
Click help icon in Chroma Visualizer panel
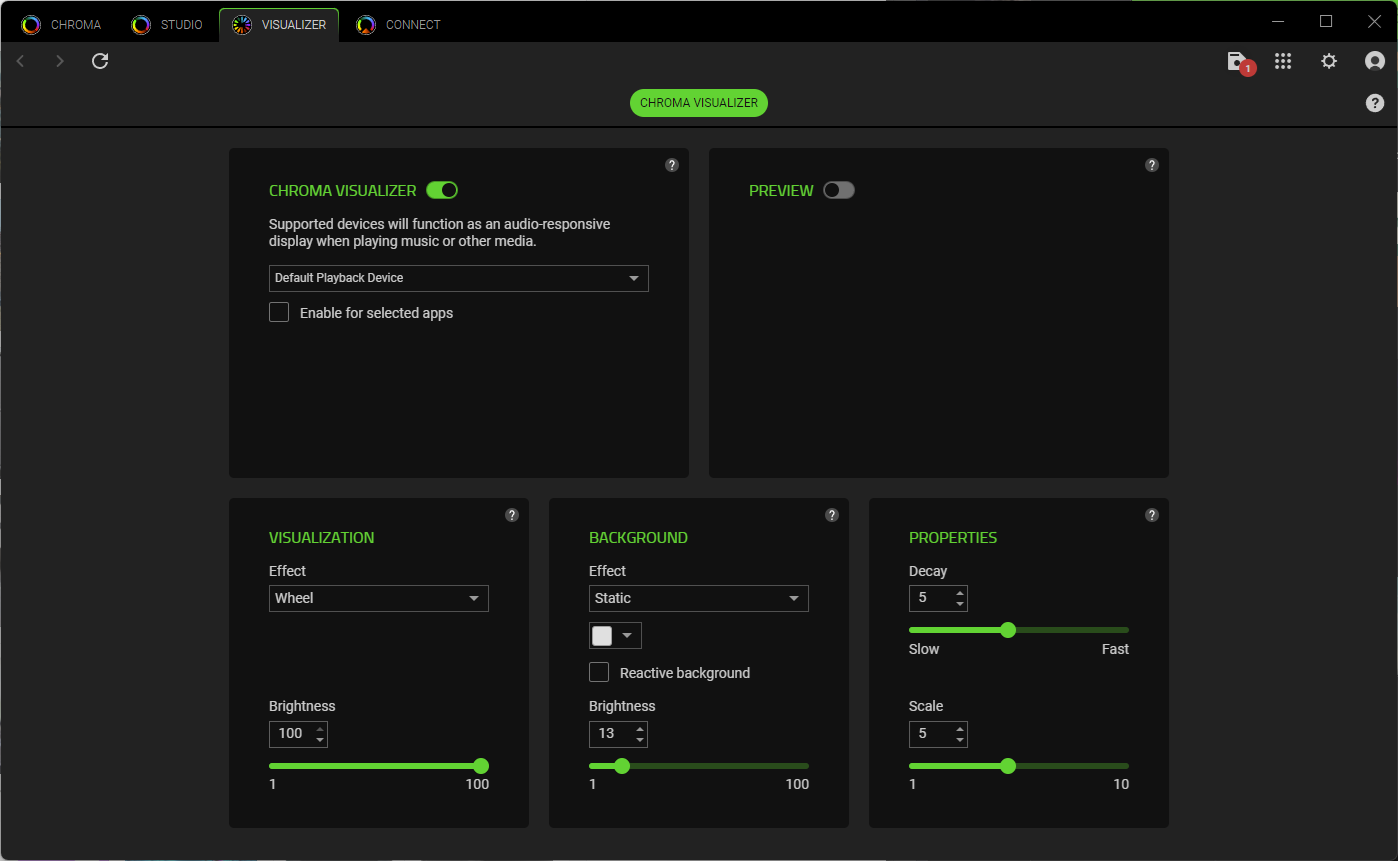[672, 165]
